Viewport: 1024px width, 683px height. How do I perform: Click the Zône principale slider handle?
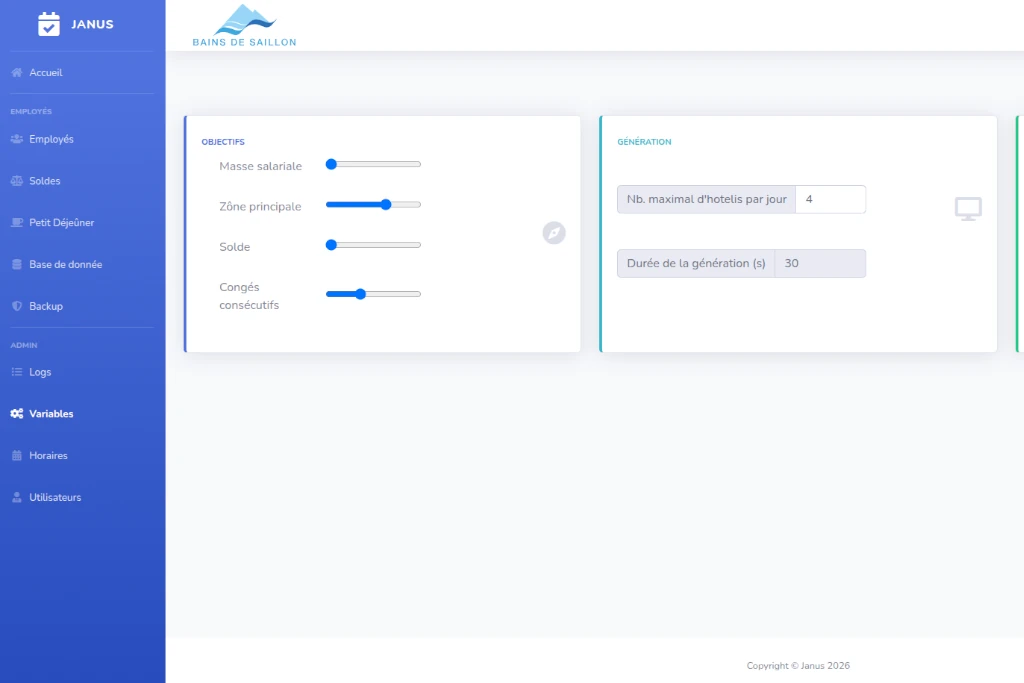(x=386, y=205)
